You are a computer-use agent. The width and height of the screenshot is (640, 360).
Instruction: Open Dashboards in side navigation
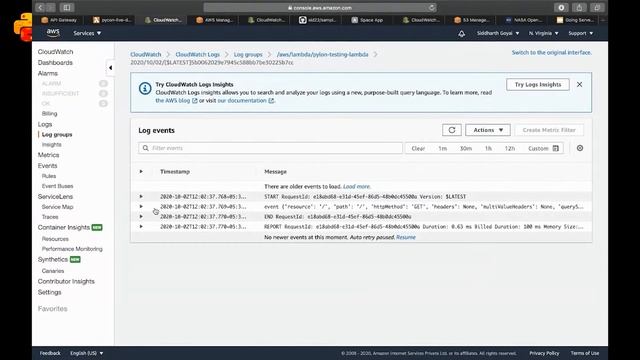[55, 62]
